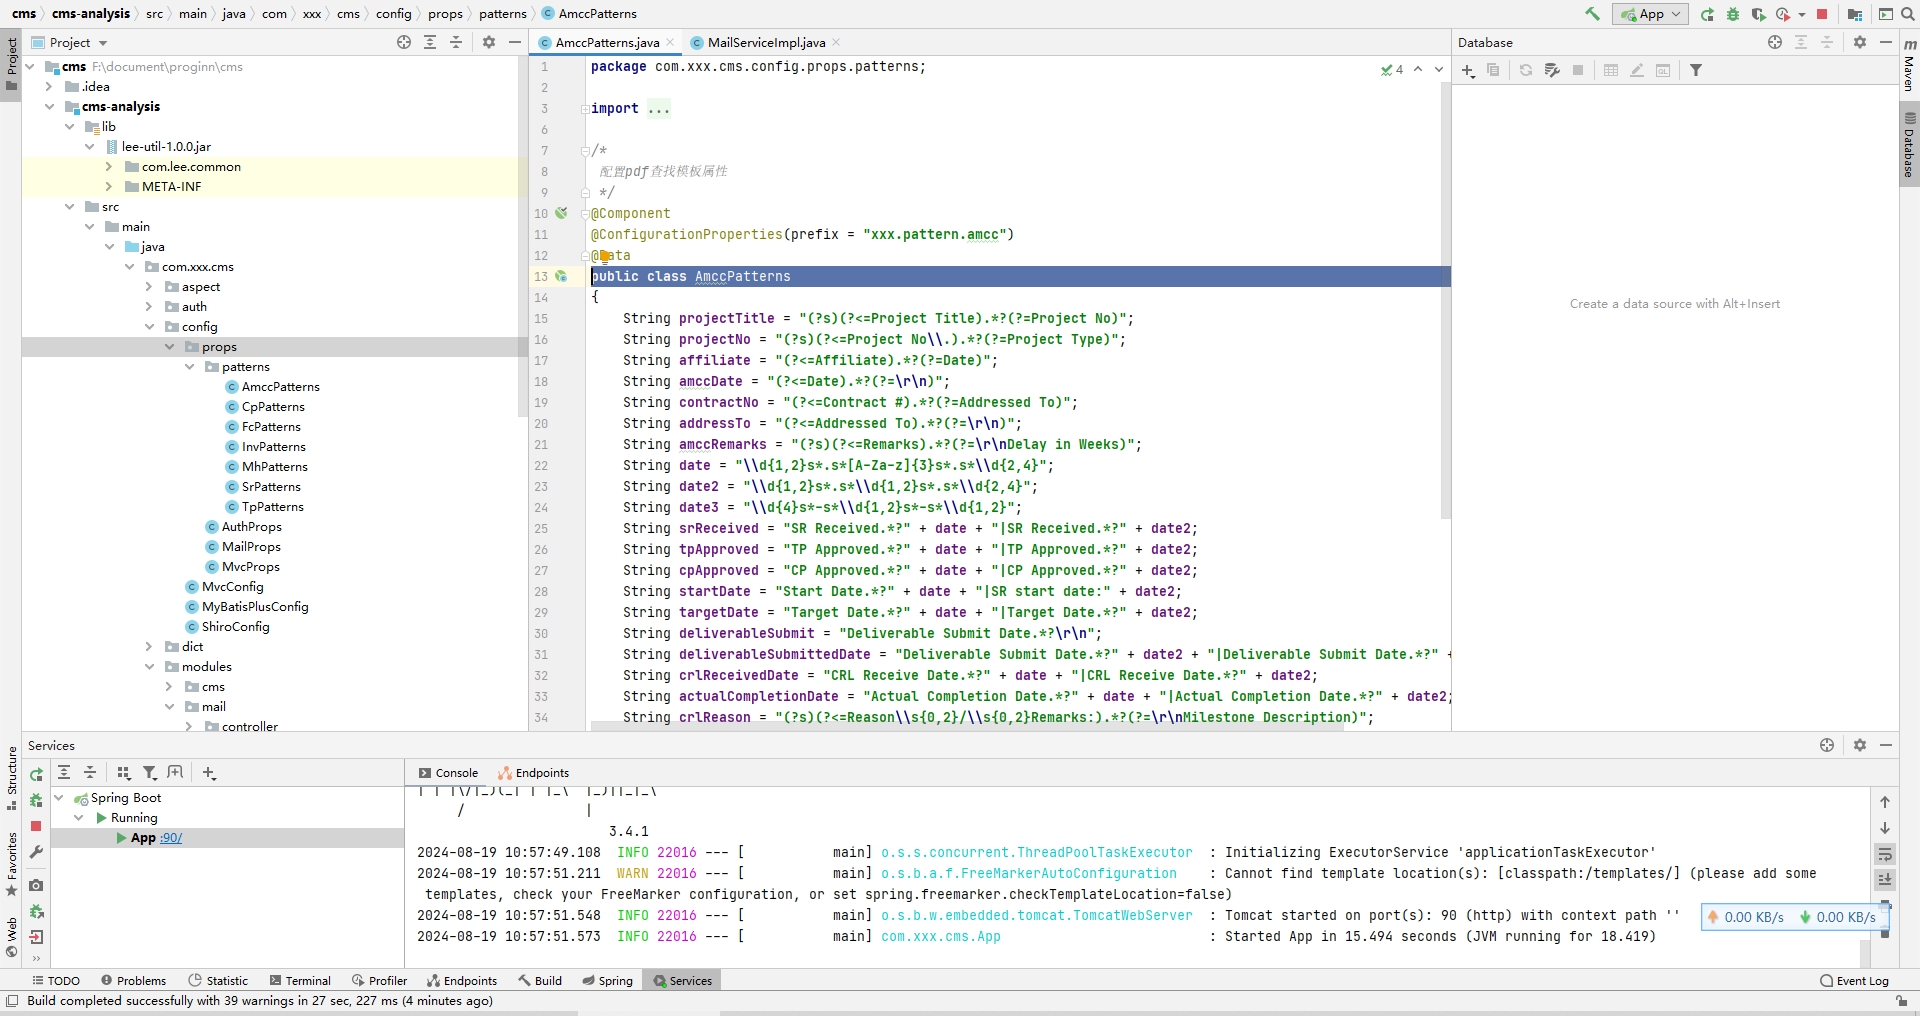1920x1016 pixels.
Task: Open Data Source Properties in Database toolbar
Action: coord(1552,70)
